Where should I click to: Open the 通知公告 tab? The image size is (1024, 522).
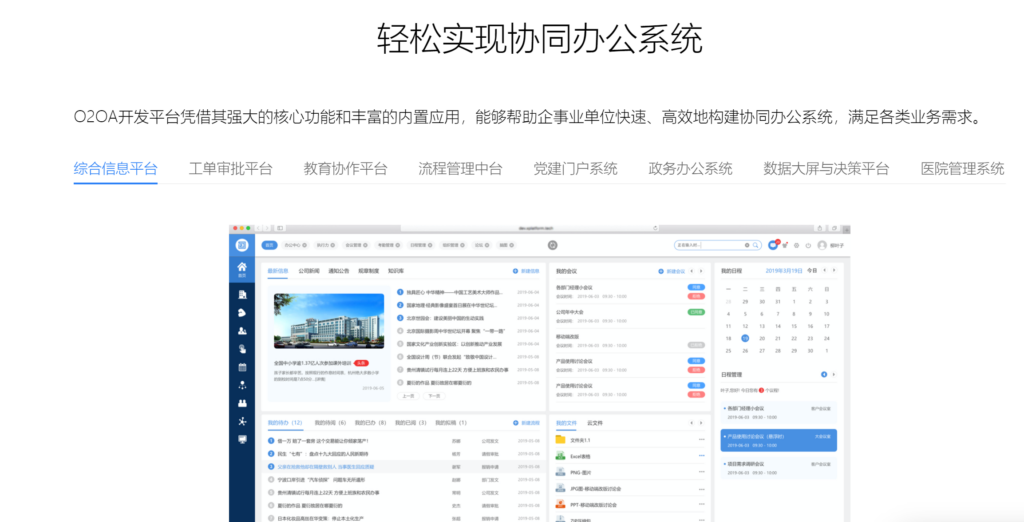[x=338, y=270]
